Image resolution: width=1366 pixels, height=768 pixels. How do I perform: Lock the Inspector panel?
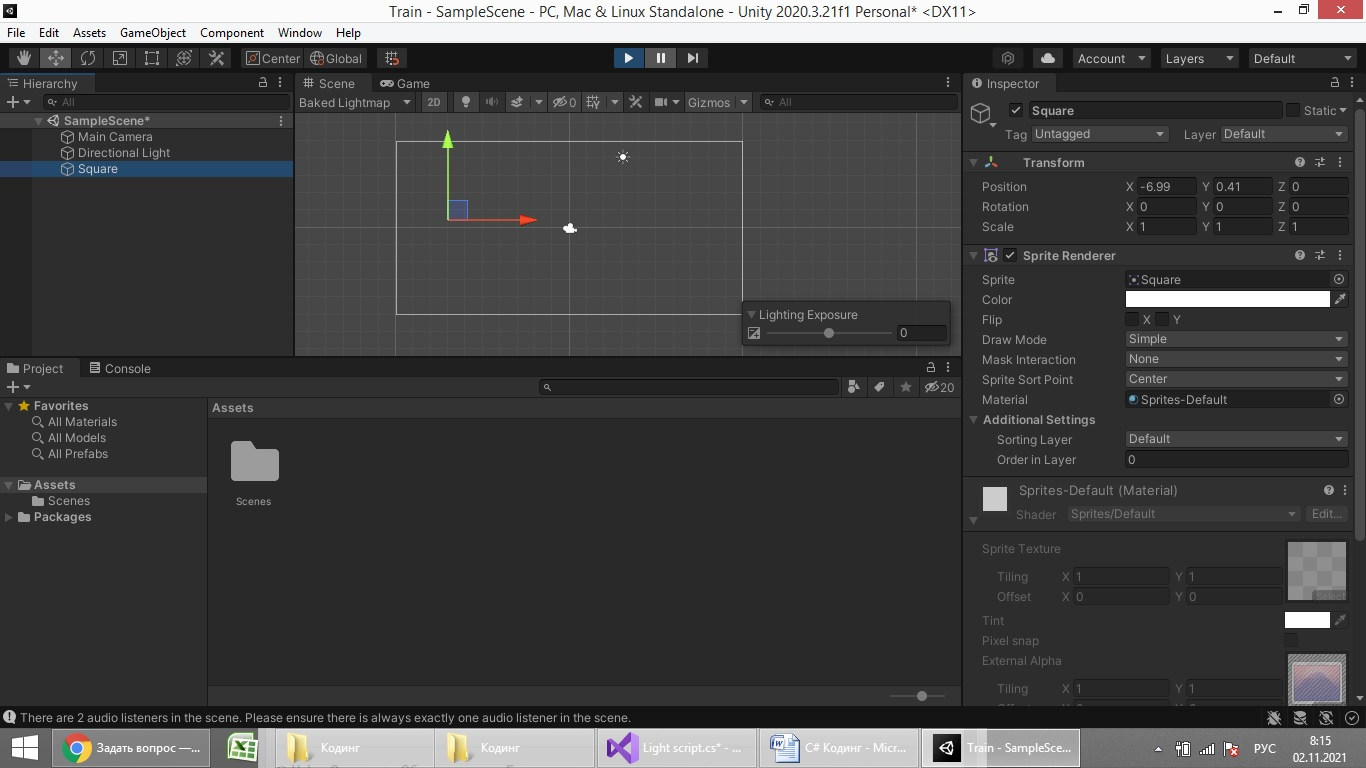[x=1335, y=83]
